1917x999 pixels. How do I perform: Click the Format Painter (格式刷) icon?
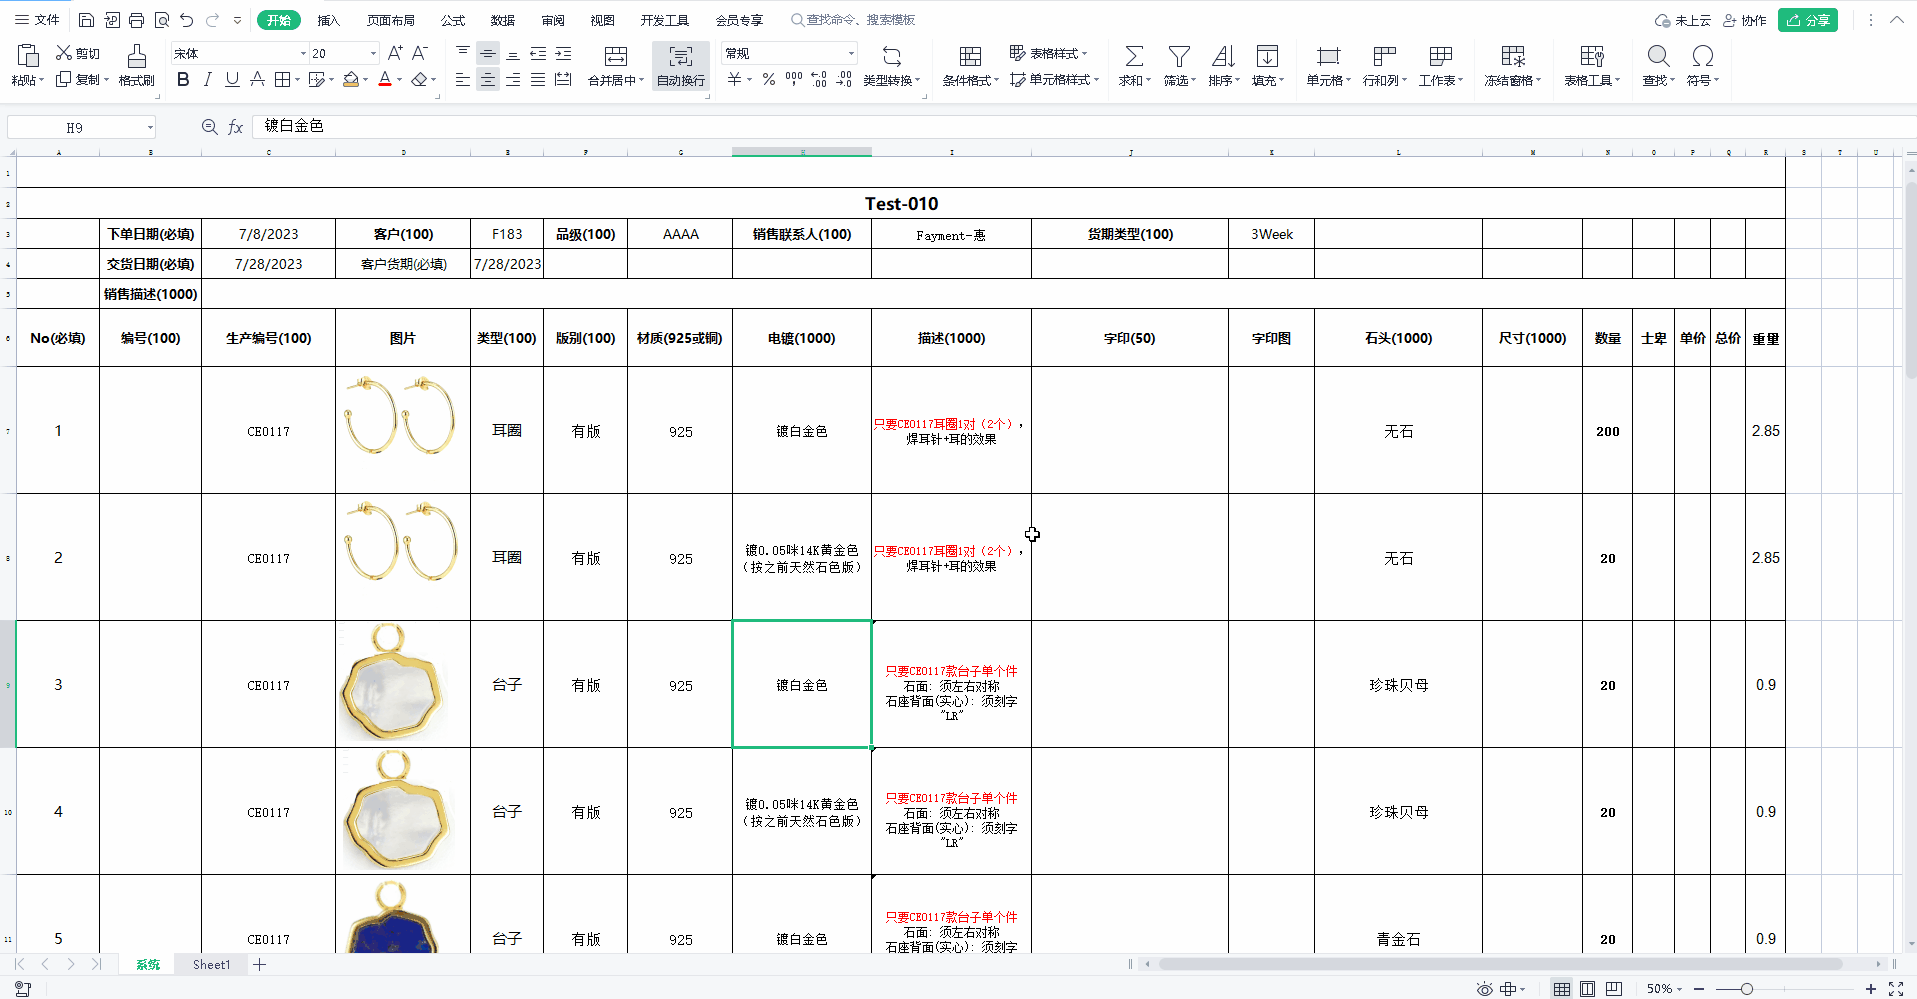tap(136, 57)
